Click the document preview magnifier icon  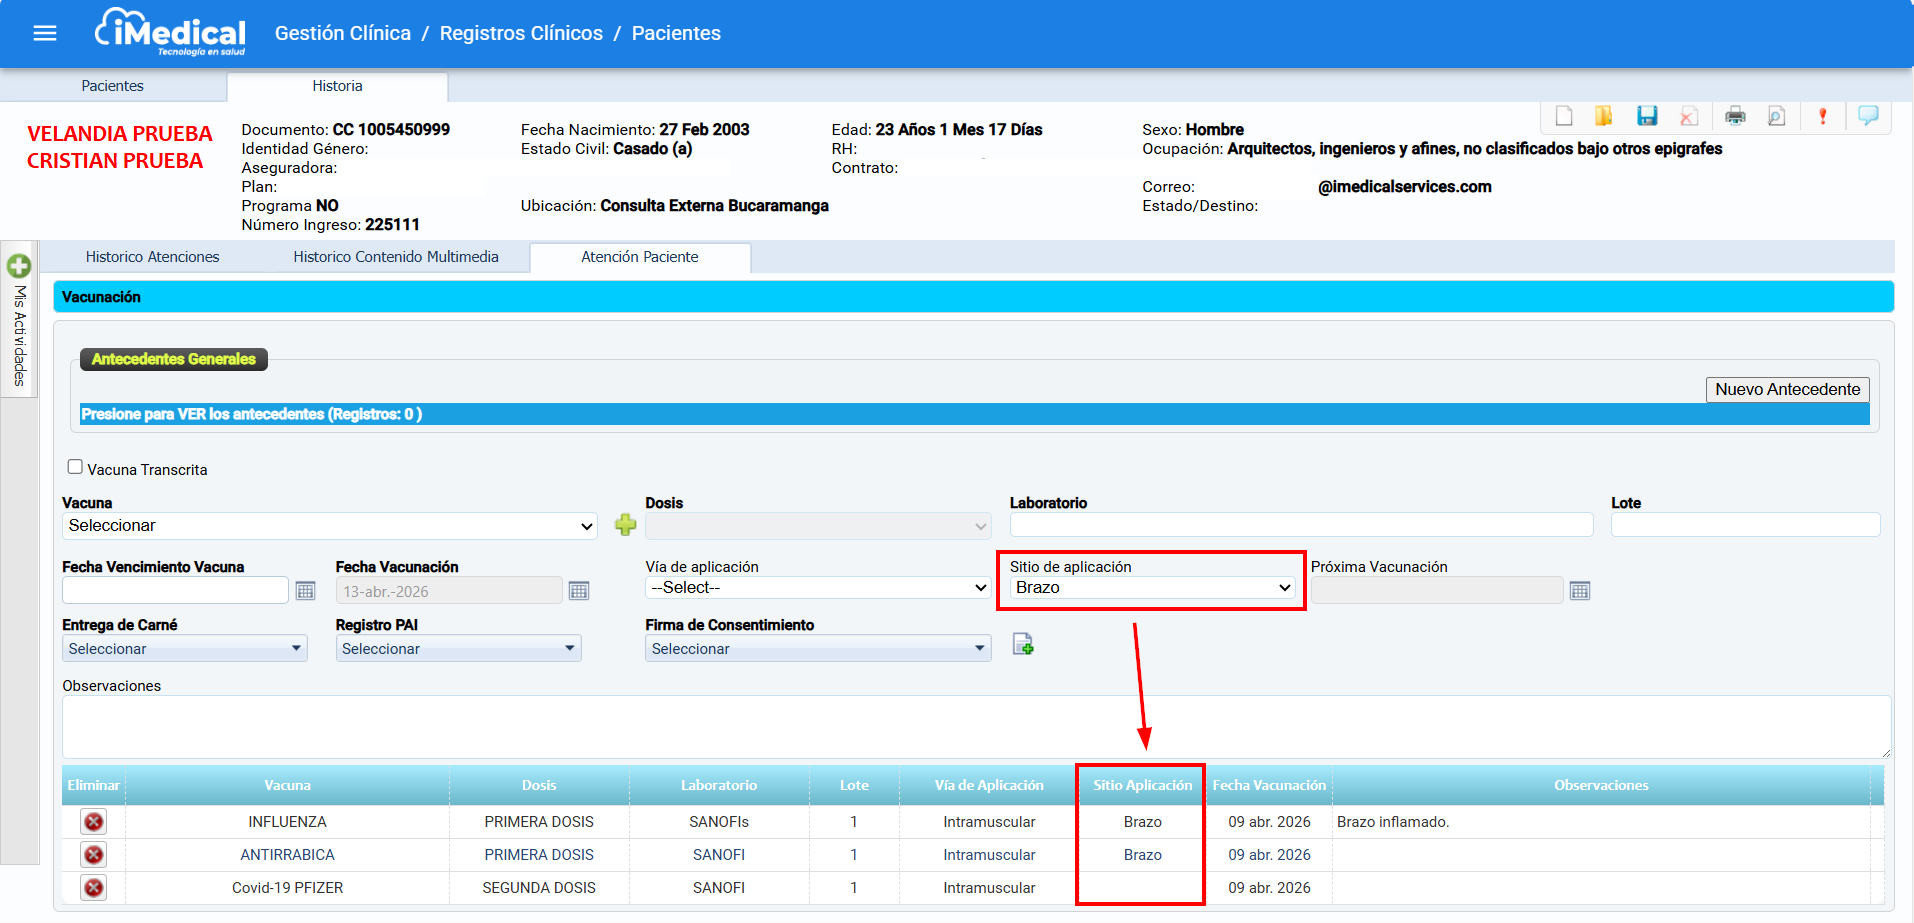coord(1776,116)
